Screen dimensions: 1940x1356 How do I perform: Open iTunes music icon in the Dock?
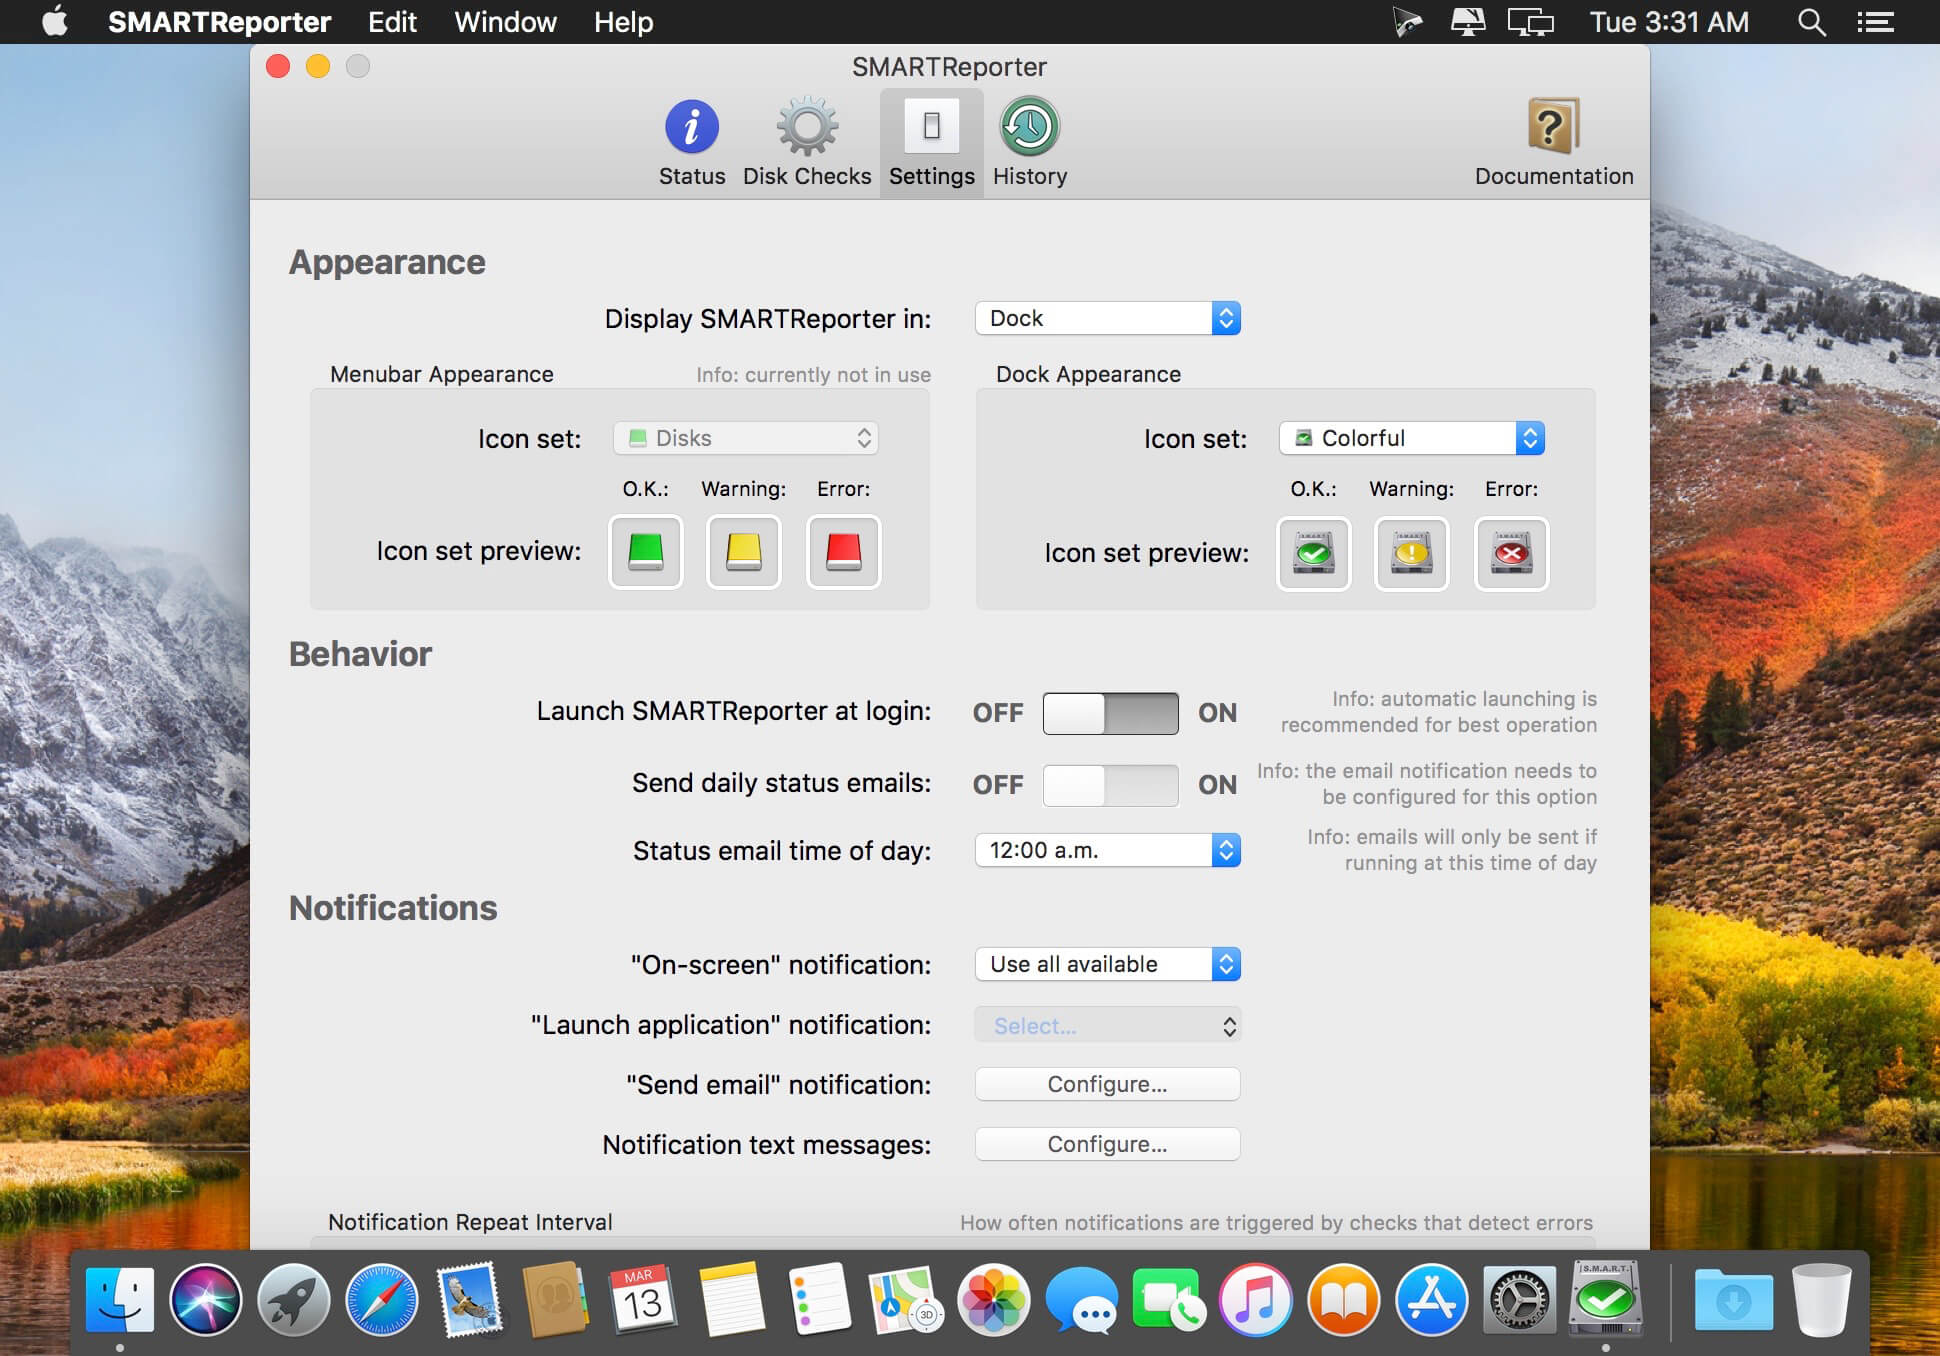point(1256,1300)
